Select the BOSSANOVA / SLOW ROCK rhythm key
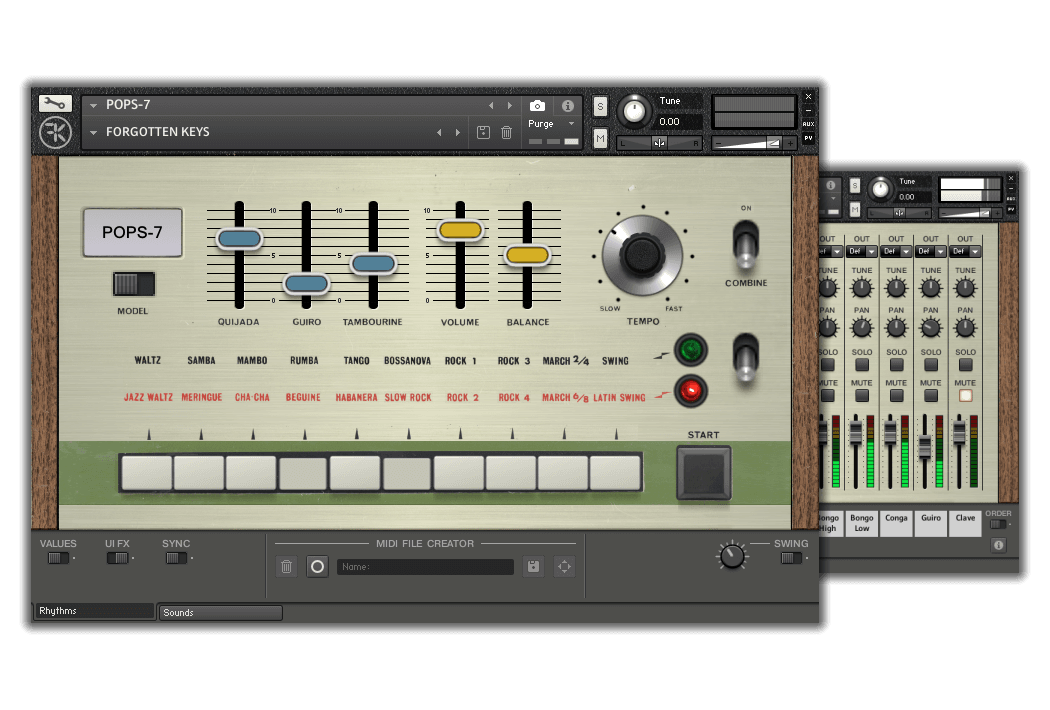This screenshot has height=710, width=1050. point(406,472)
